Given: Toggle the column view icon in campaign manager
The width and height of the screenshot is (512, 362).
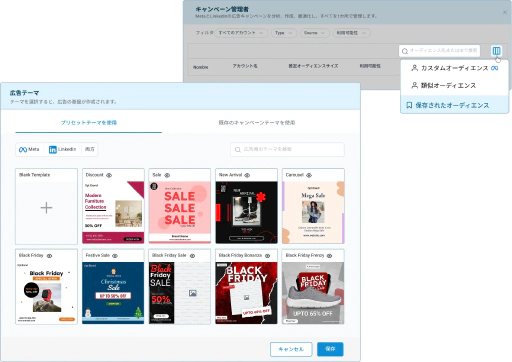Looking at the screenshot, I should coord(496,51).
